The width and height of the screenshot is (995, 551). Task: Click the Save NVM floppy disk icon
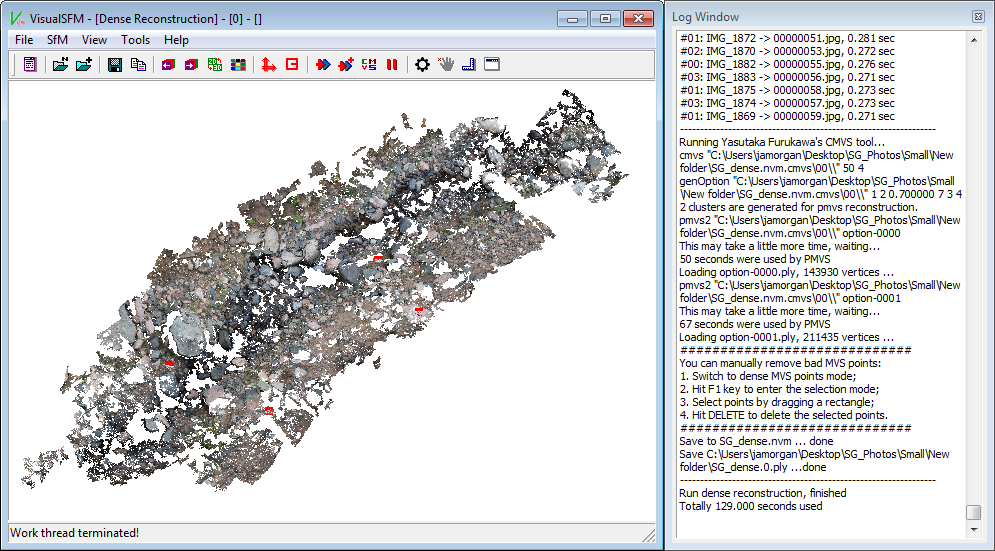click(115, 64)
